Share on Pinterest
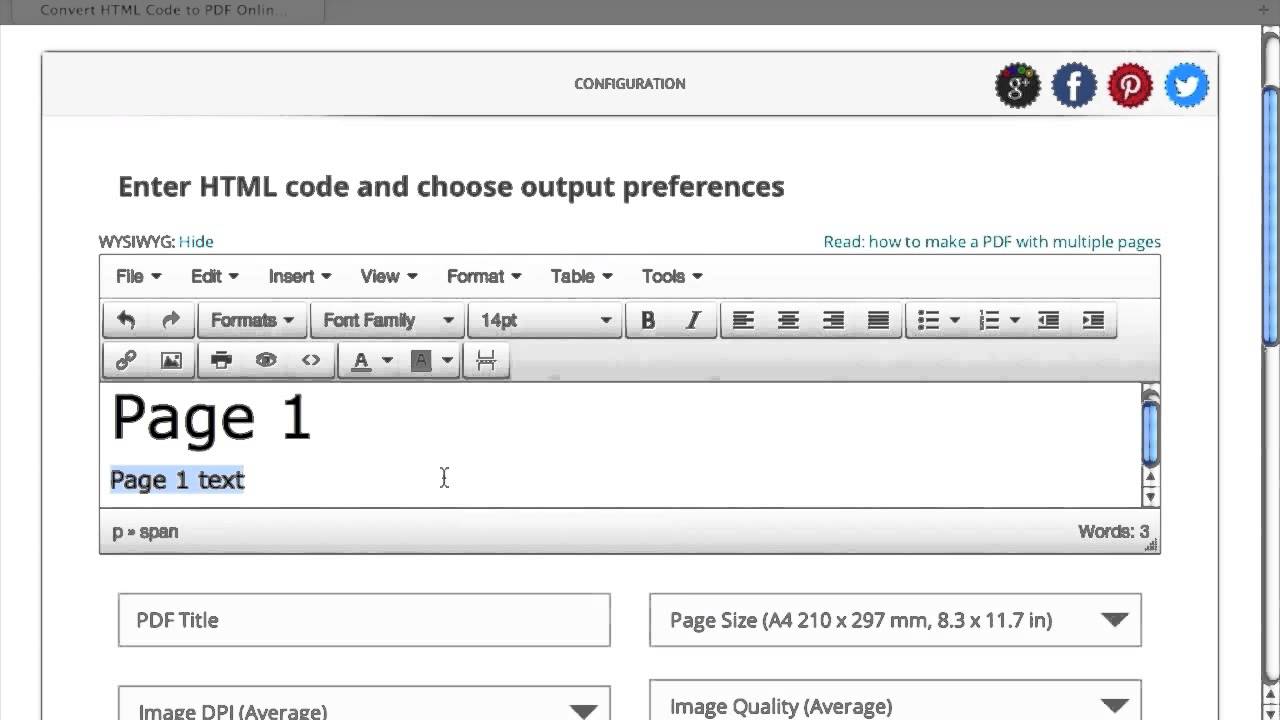This screenshot has height=720, width=1280. [x=1130, y=86]
